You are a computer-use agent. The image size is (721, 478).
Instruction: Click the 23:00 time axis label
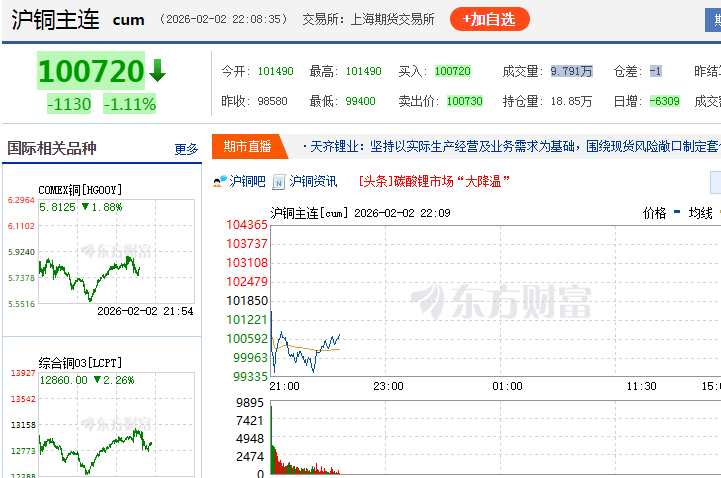coord(389,386)
